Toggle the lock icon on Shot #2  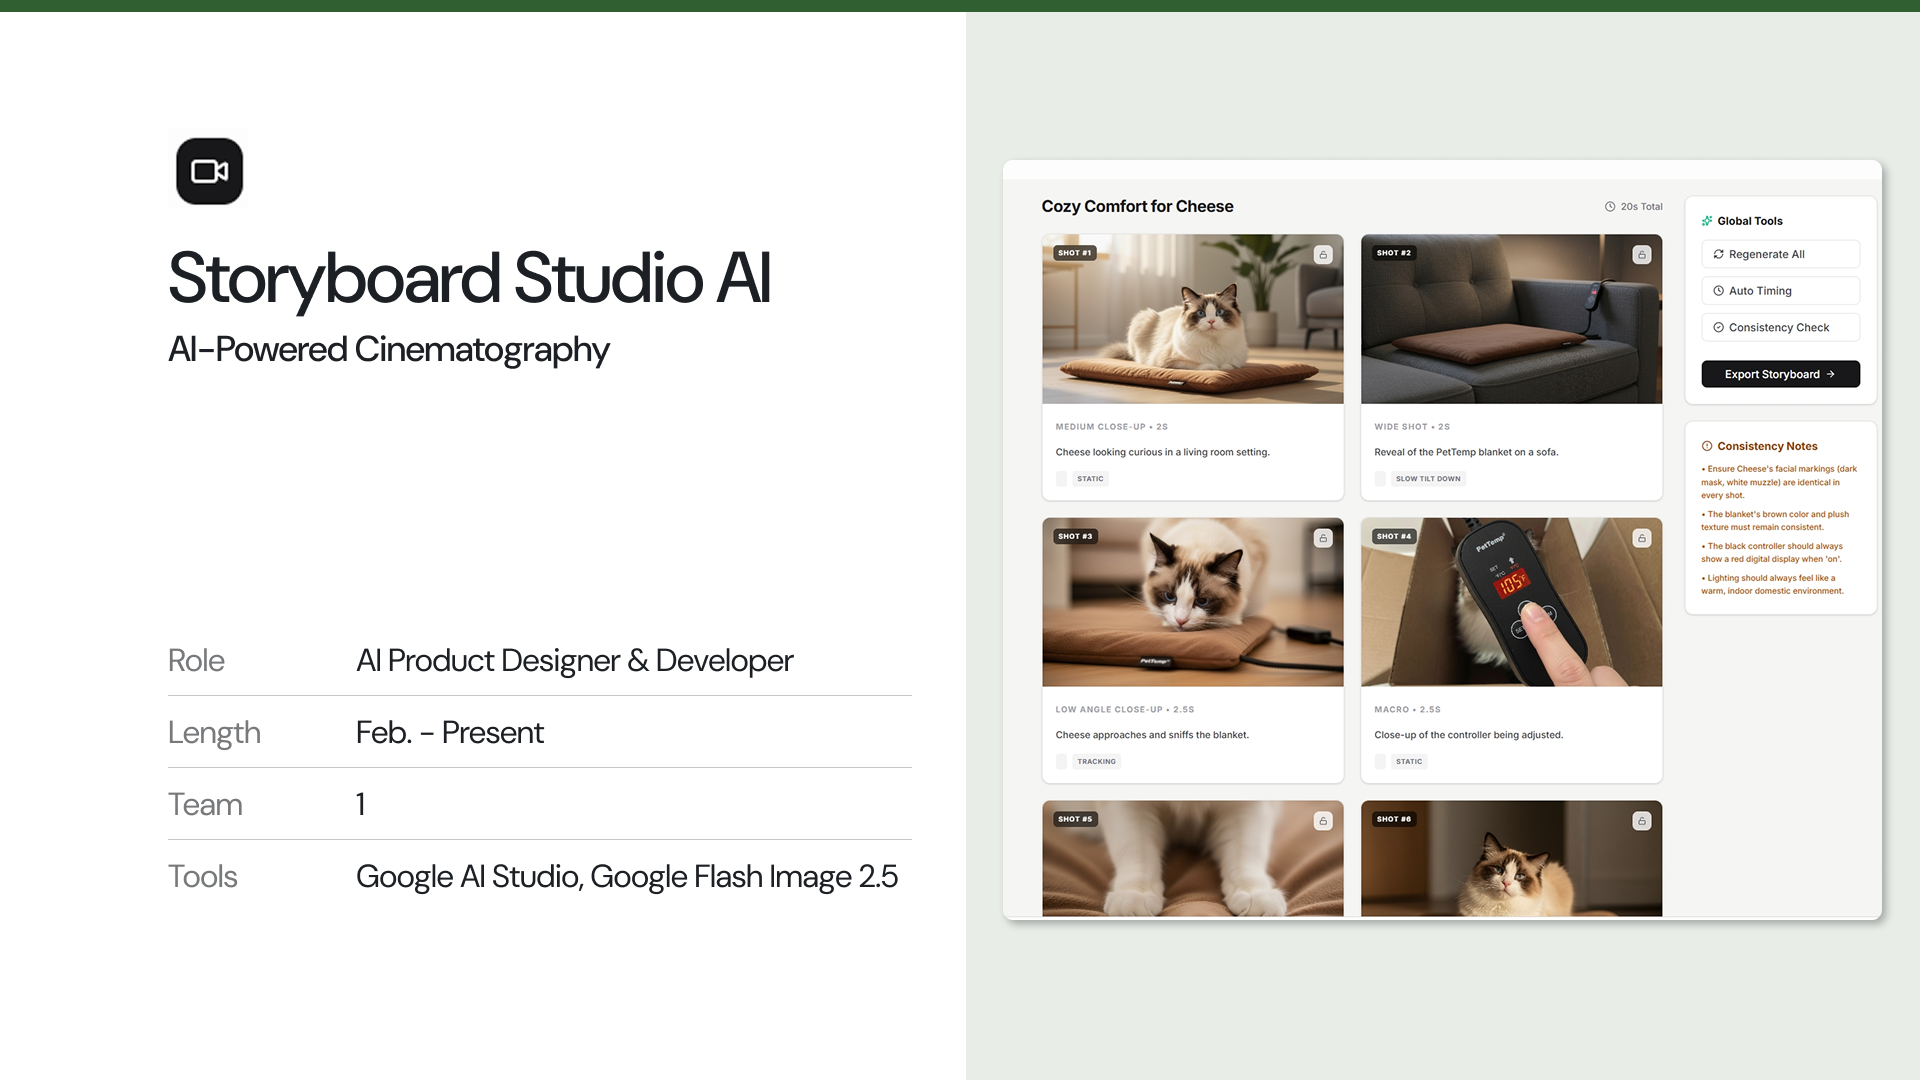point(1641,255)
